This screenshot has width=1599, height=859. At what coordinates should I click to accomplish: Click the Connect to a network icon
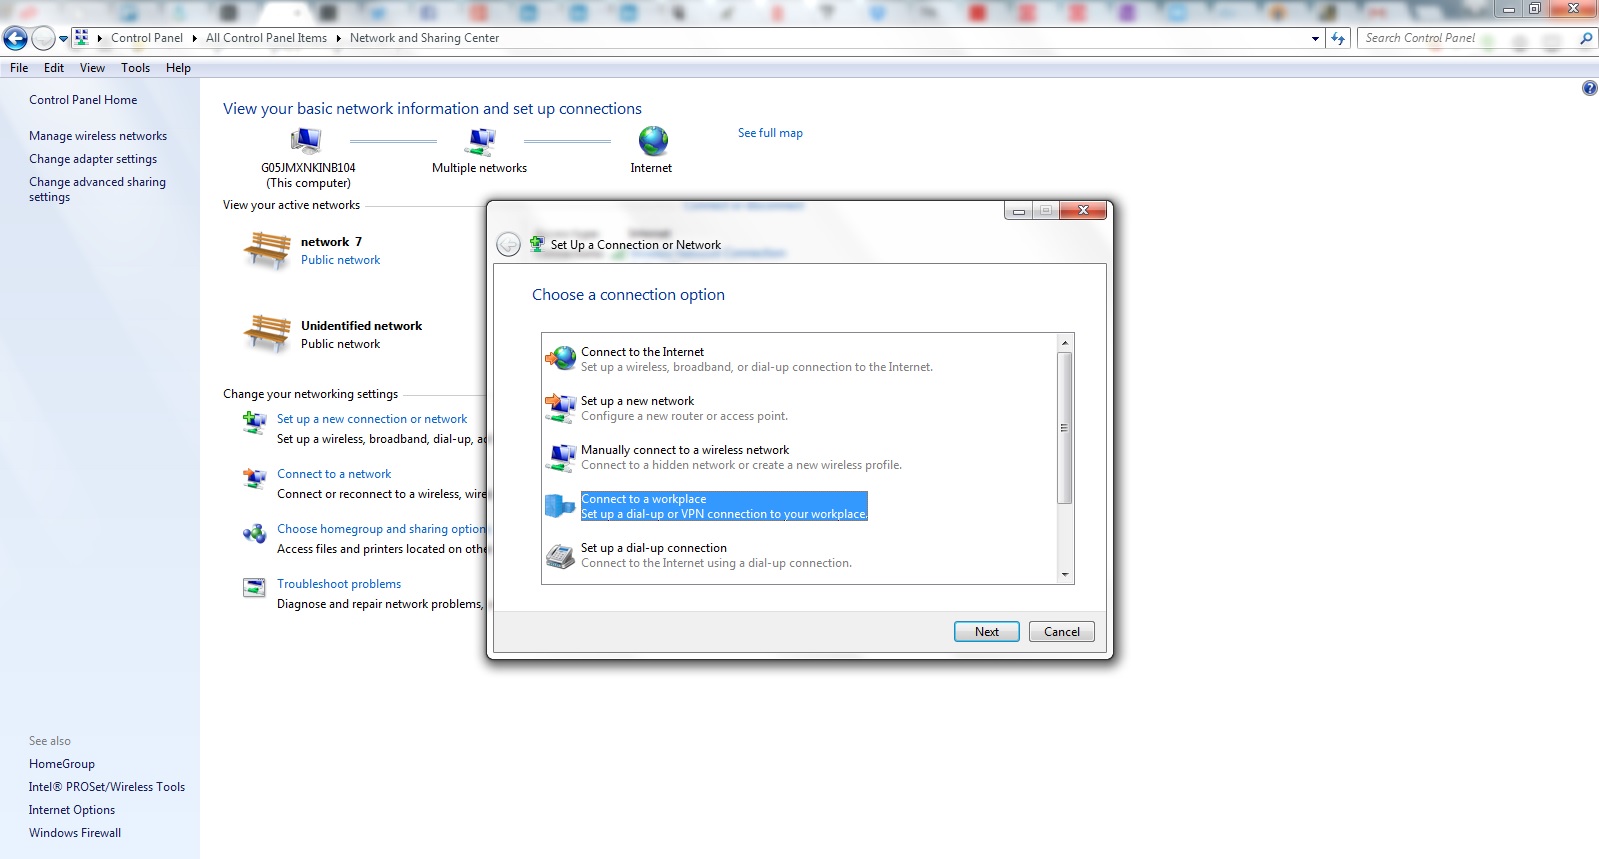coord(255,478)
